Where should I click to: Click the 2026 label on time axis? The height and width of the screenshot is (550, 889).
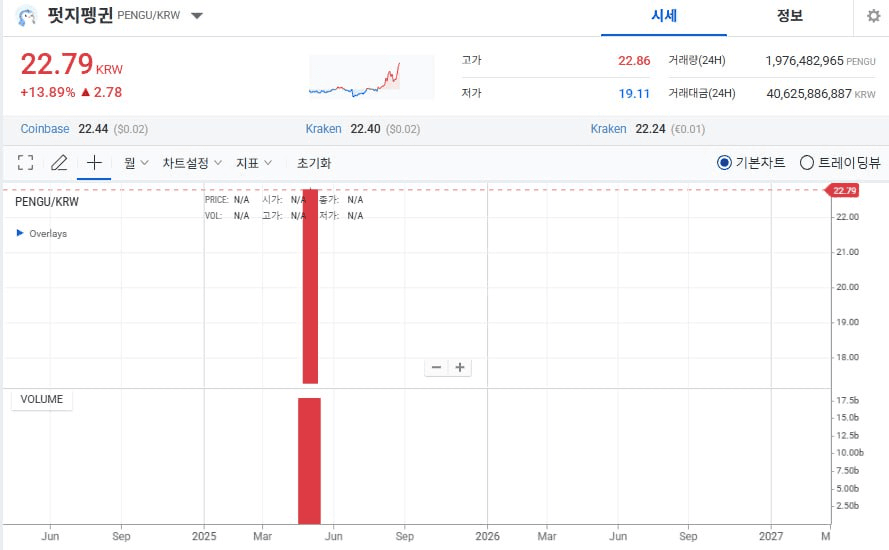(487, 536)
